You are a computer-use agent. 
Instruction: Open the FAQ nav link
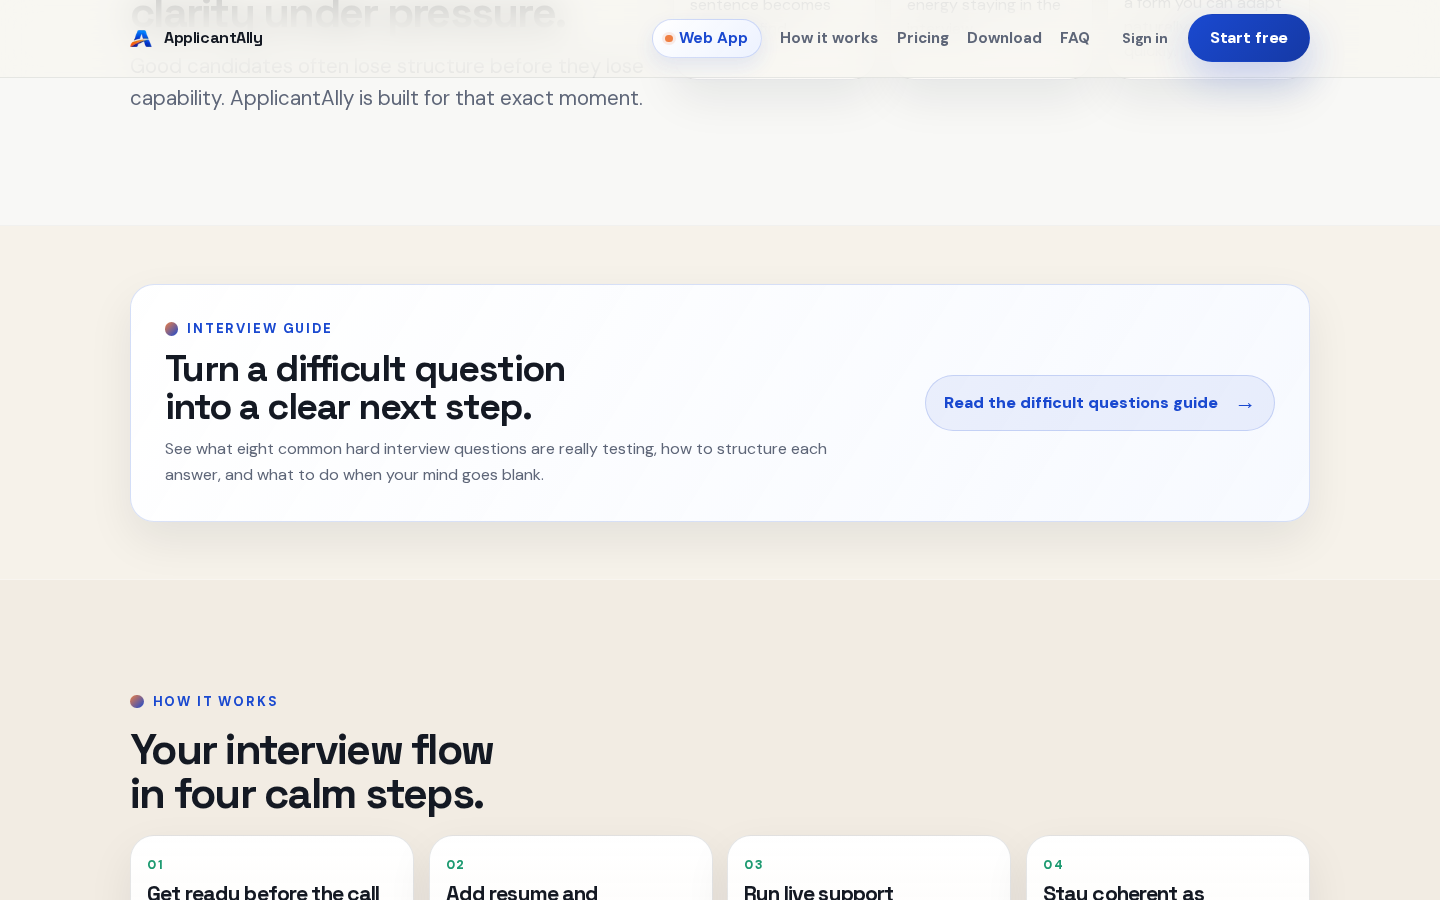click(1075, 38)
